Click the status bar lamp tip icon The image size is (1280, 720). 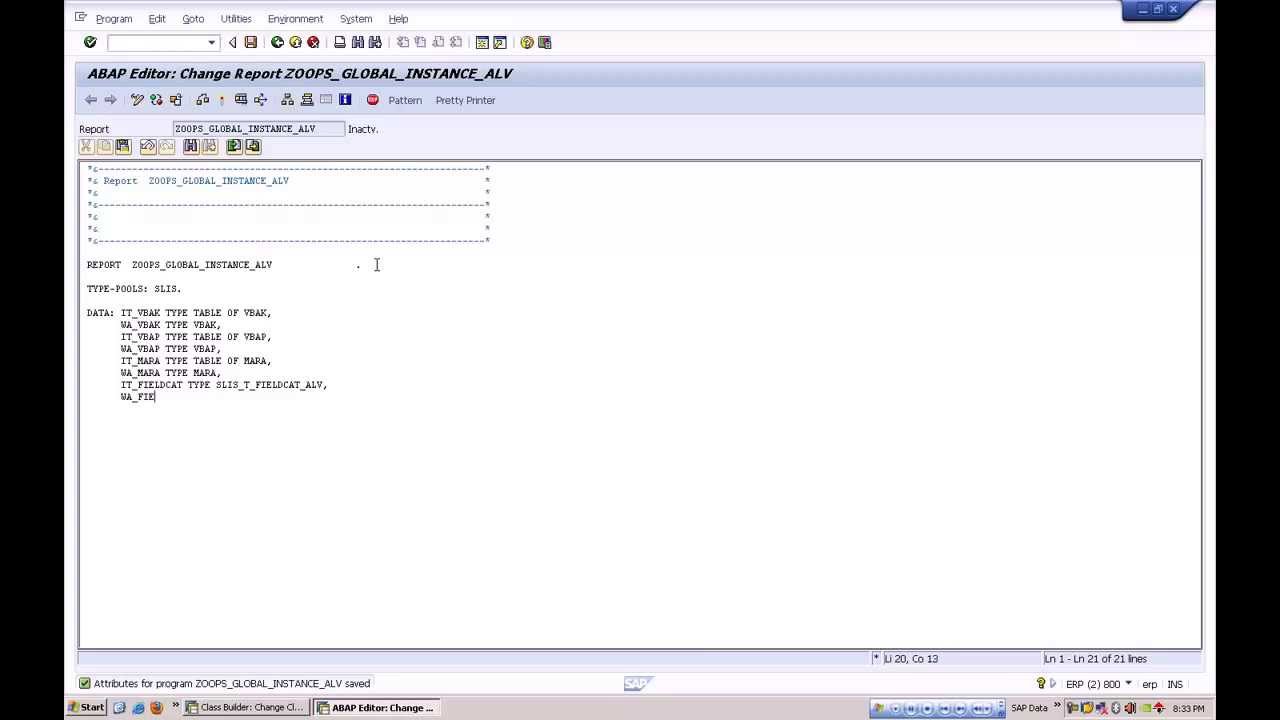pos(1040,684)
